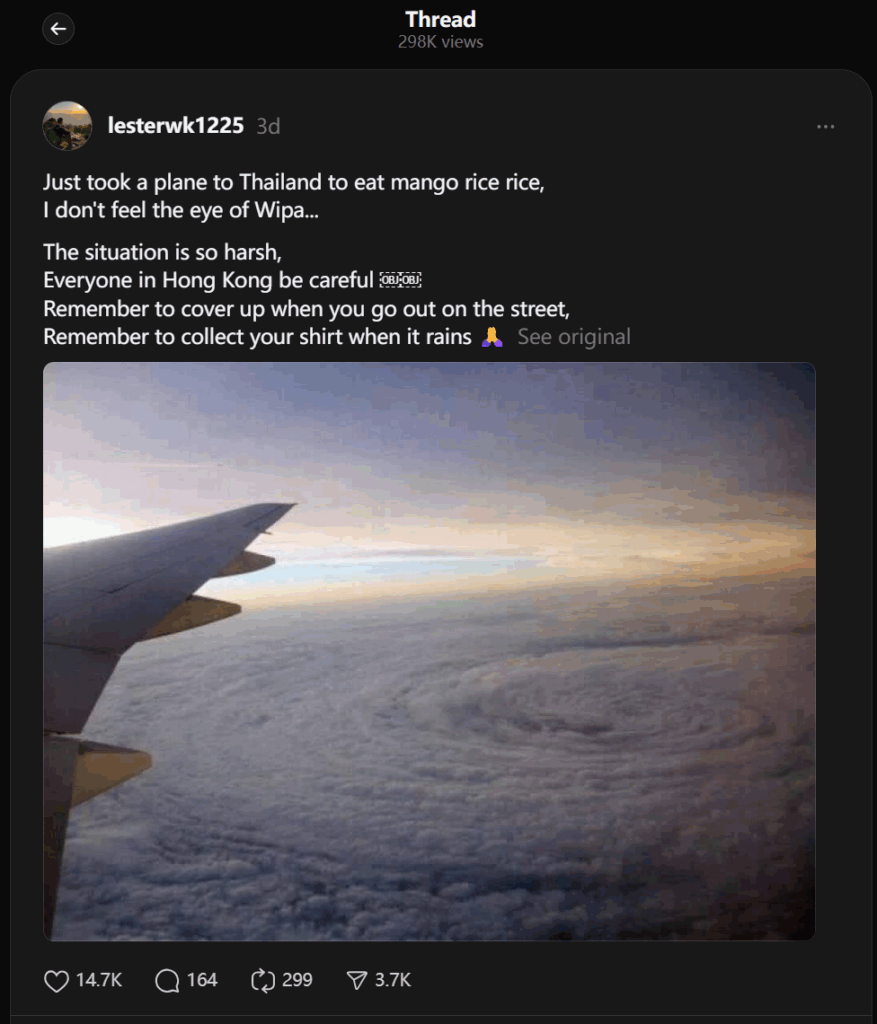Viewport: 877px width, 1024px height.
Task: Click the praying hands emoji in post
Action: 492,337
